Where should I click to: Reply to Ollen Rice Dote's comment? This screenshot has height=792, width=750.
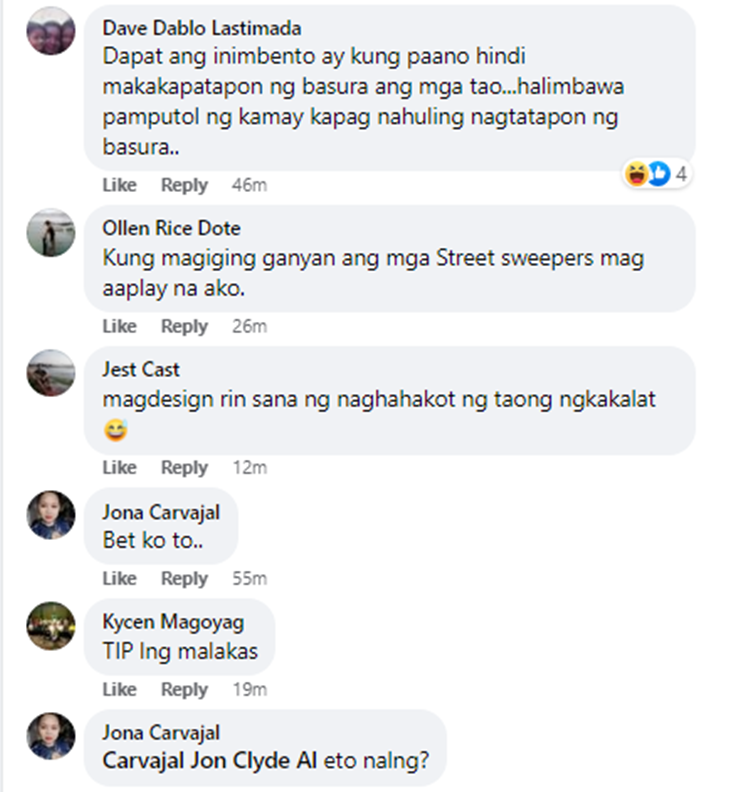pyautogui.click(x=184, y=326)
